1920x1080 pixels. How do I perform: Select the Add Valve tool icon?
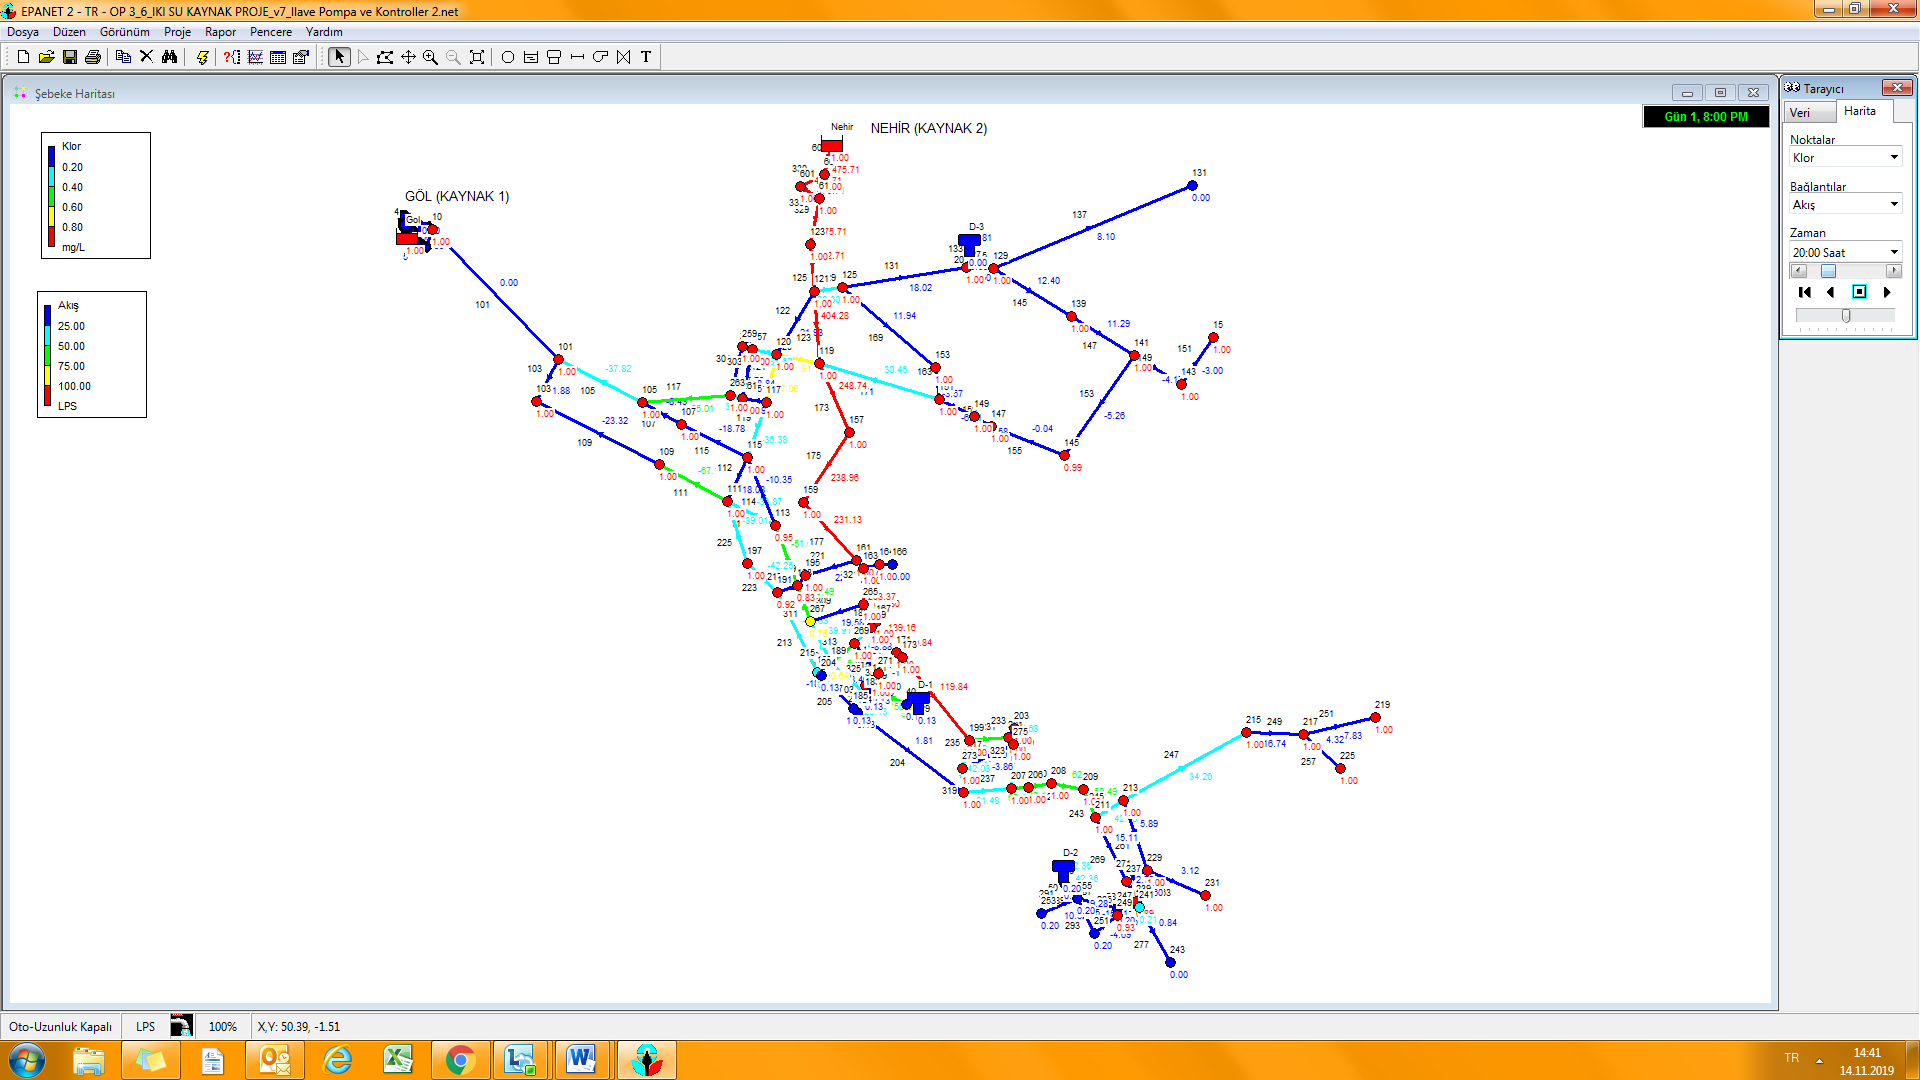point(623,57)
